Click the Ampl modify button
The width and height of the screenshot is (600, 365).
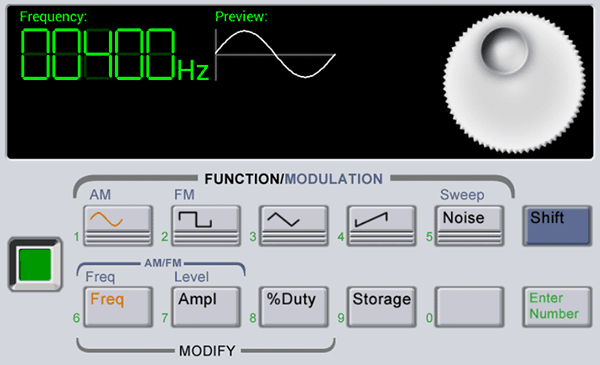[x=206, y=307]
